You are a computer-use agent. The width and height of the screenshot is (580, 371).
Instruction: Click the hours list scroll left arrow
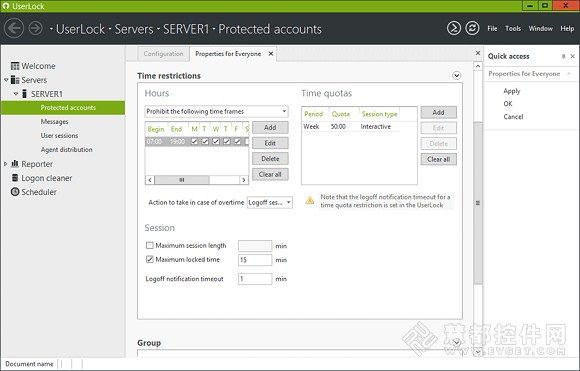(x=149, y=180)
